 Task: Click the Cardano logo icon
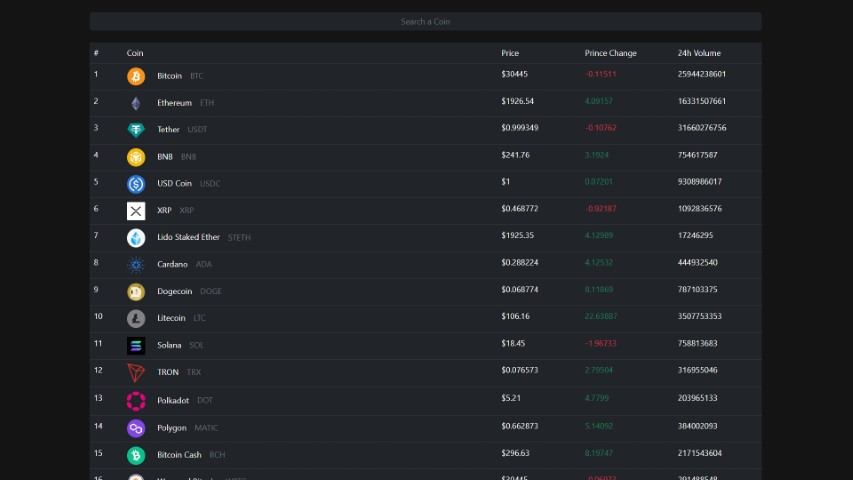coord(136,265)
